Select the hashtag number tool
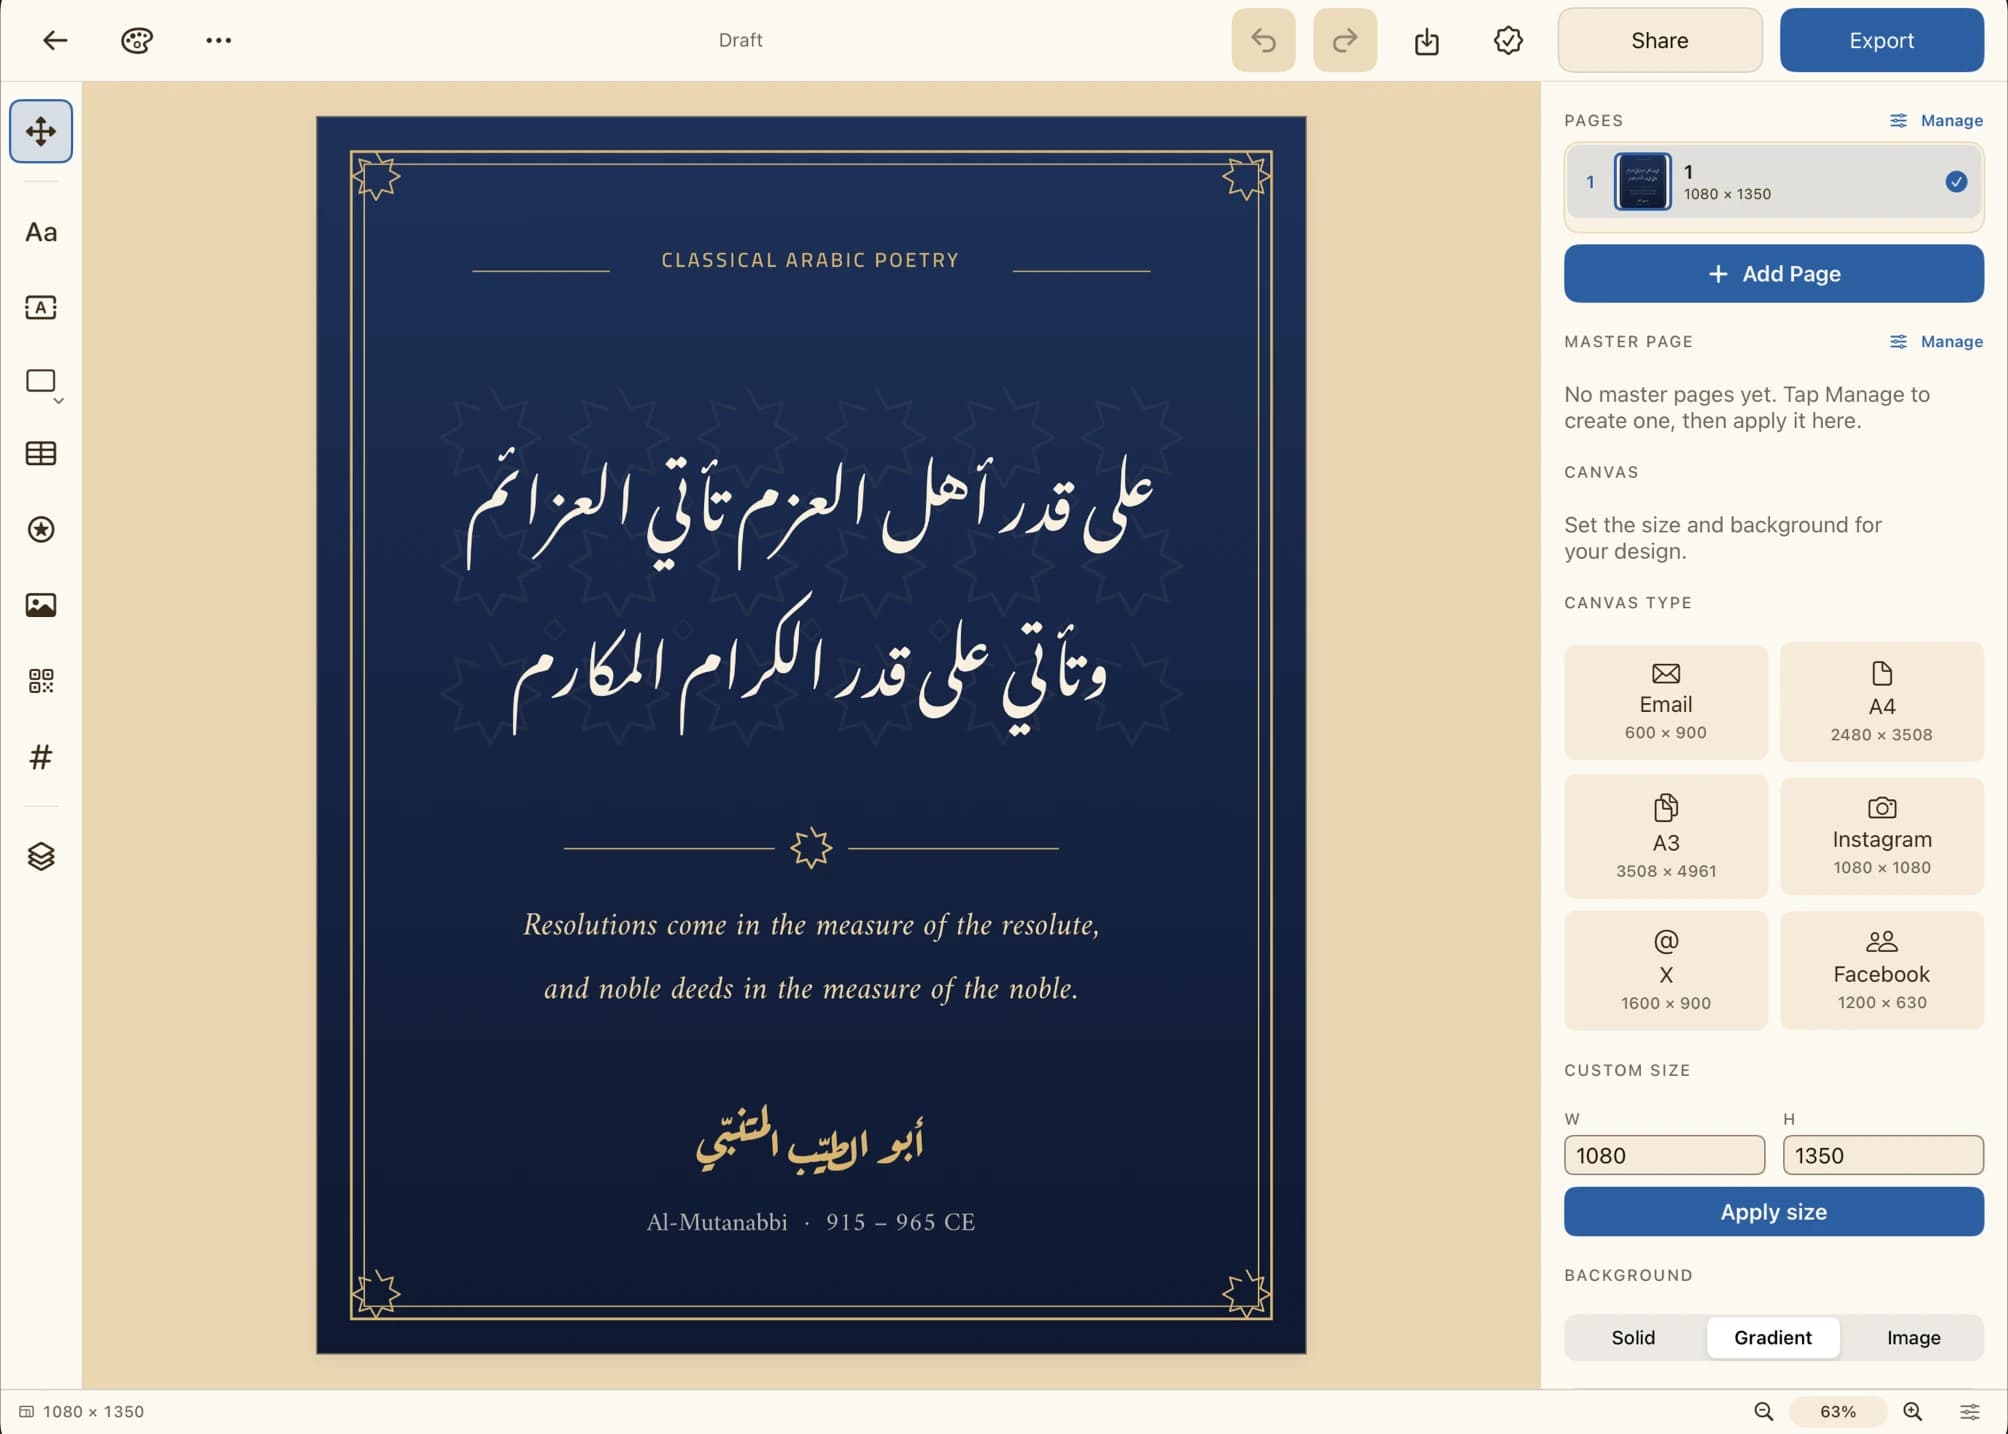 tap(41, 757)
